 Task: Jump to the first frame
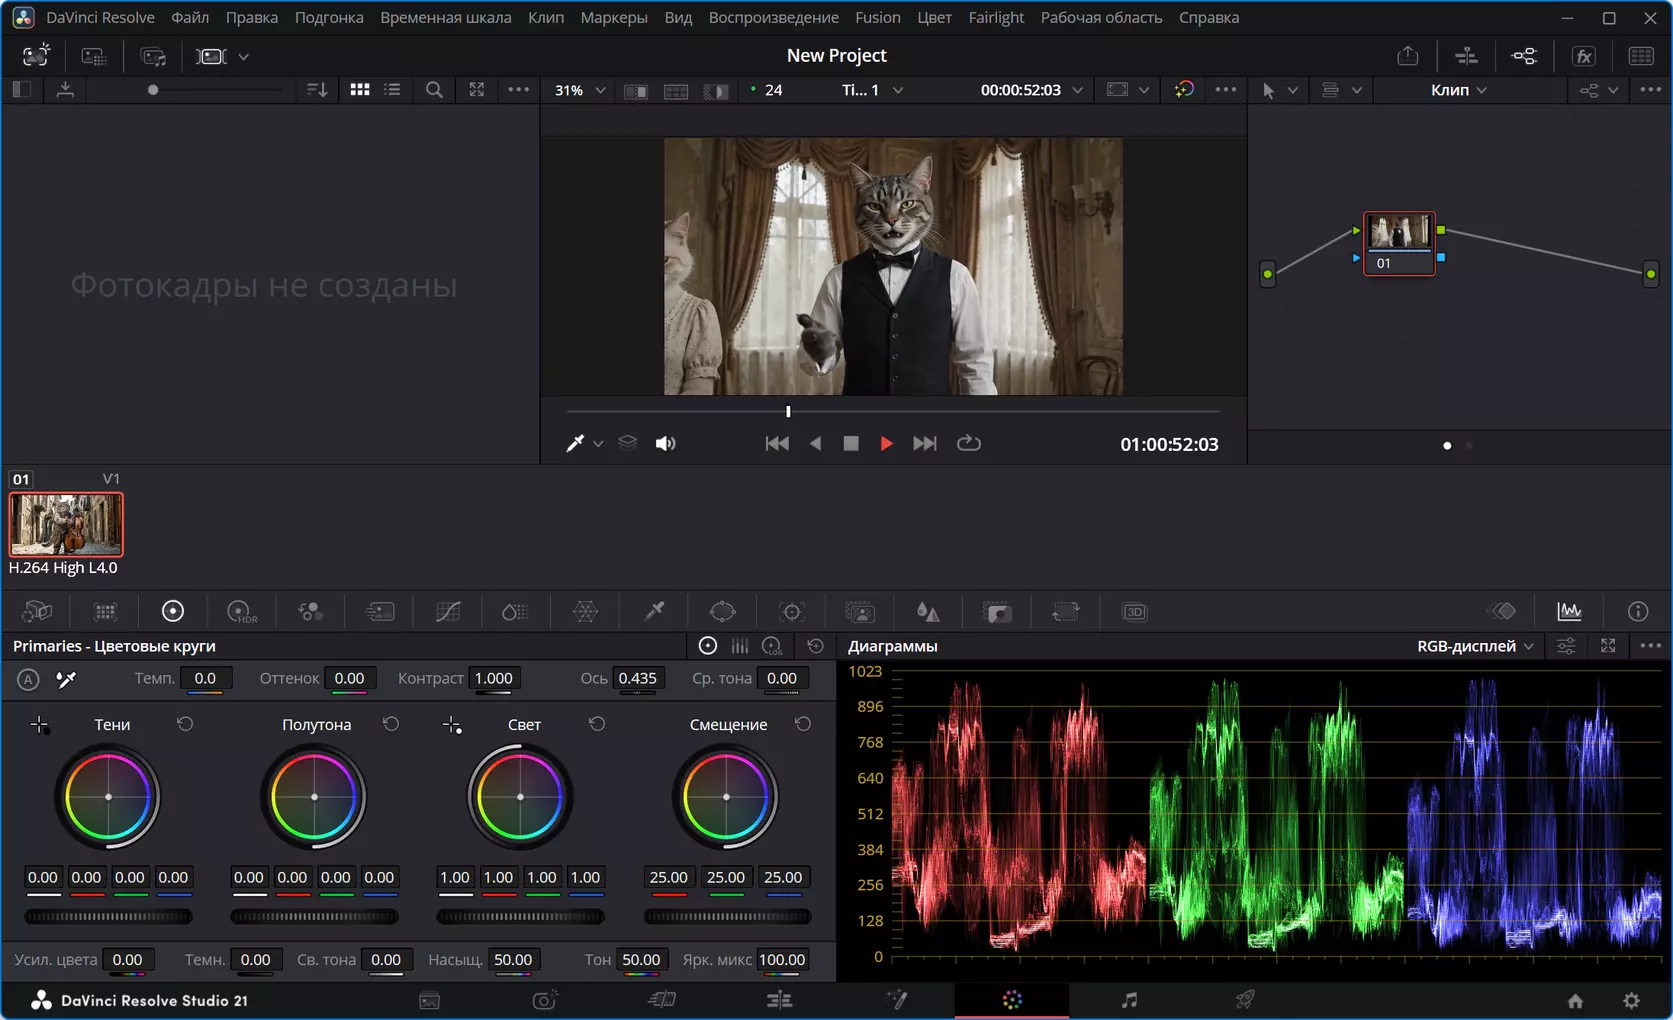(x=777, y=443)
